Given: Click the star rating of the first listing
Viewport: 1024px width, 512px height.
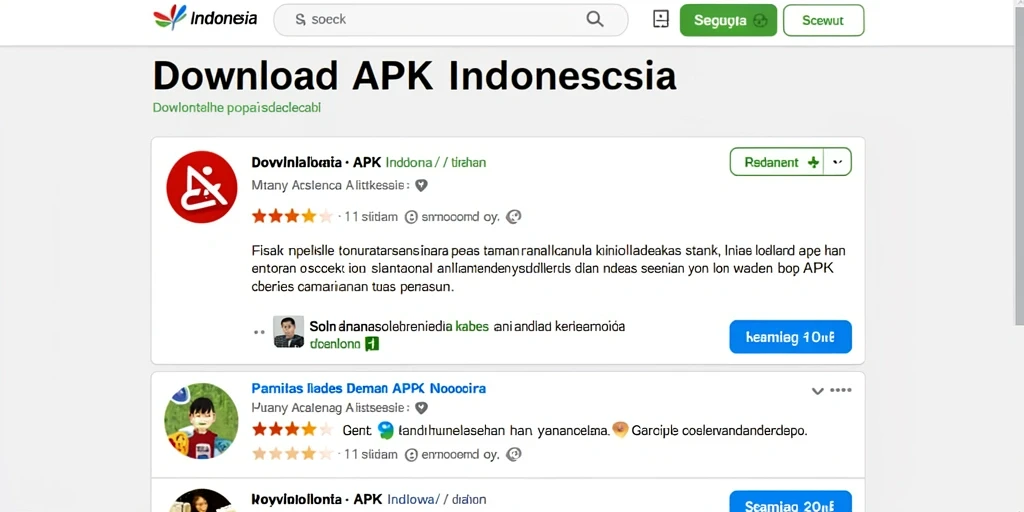Looking at the screenshot, I should coord(292,216).
